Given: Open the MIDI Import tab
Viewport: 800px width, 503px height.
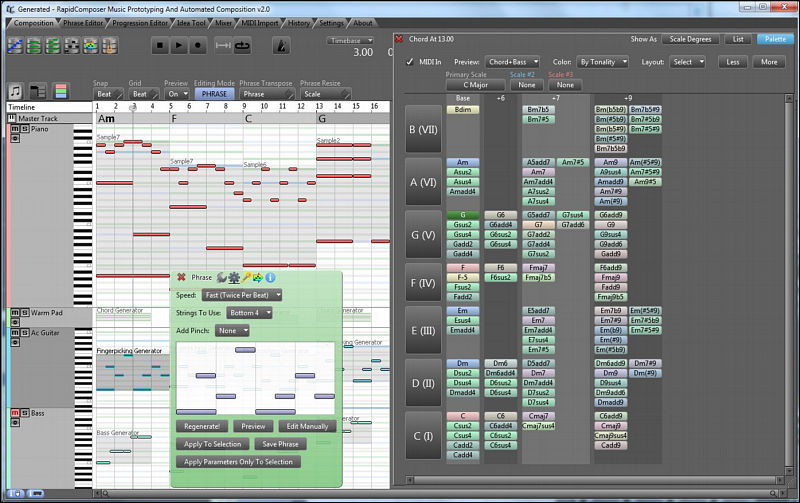Looking at the screenshot, I should click(260, 23).
